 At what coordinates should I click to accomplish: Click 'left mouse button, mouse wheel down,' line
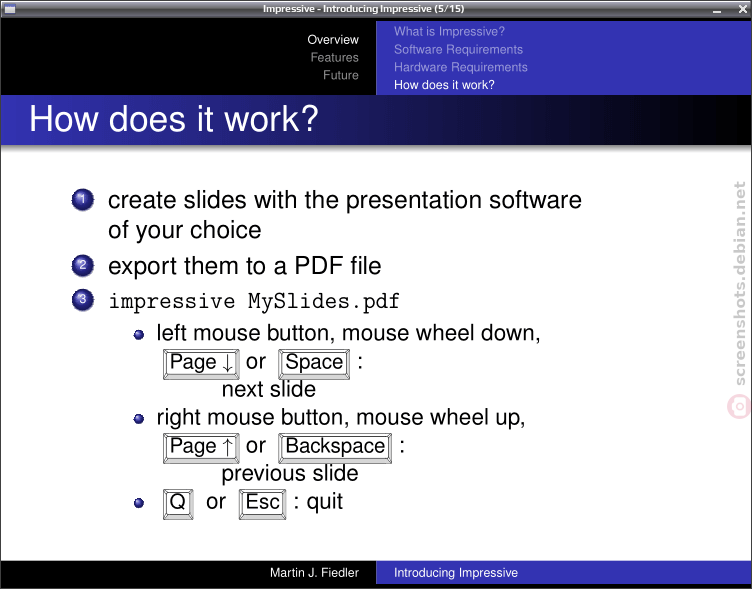coord(348,333)
